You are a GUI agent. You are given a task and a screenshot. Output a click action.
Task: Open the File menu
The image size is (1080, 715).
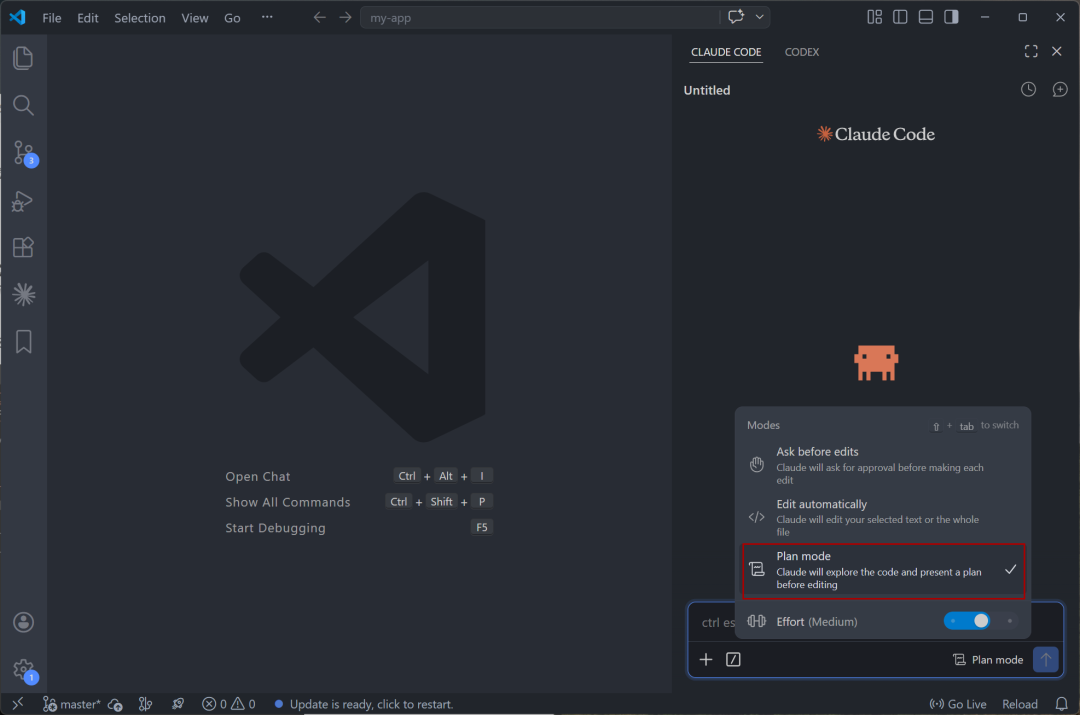click(x=52, y=18)
